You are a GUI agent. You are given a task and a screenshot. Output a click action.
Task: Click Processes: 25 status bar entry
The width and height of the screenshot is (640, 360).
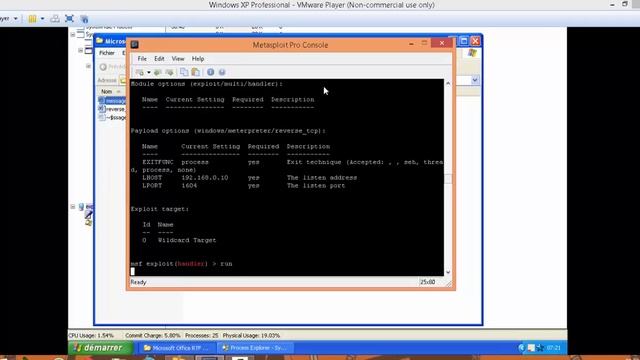click(201, 336)
